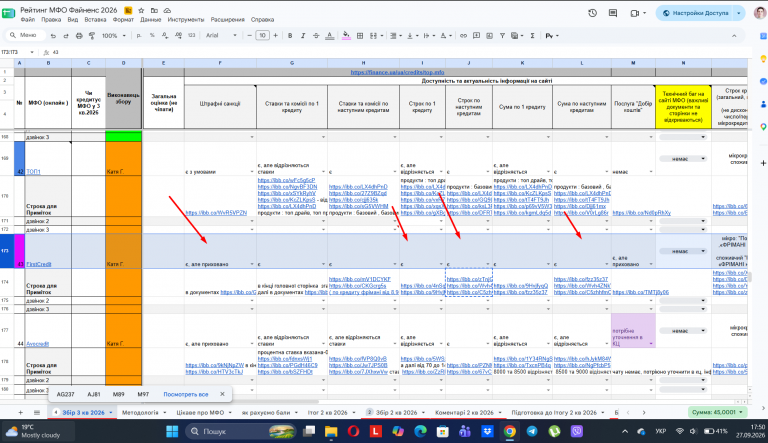The height and width of the screenshot is (443, 768).
Task: Open the all sheets list
Action: tap(37, 413)
